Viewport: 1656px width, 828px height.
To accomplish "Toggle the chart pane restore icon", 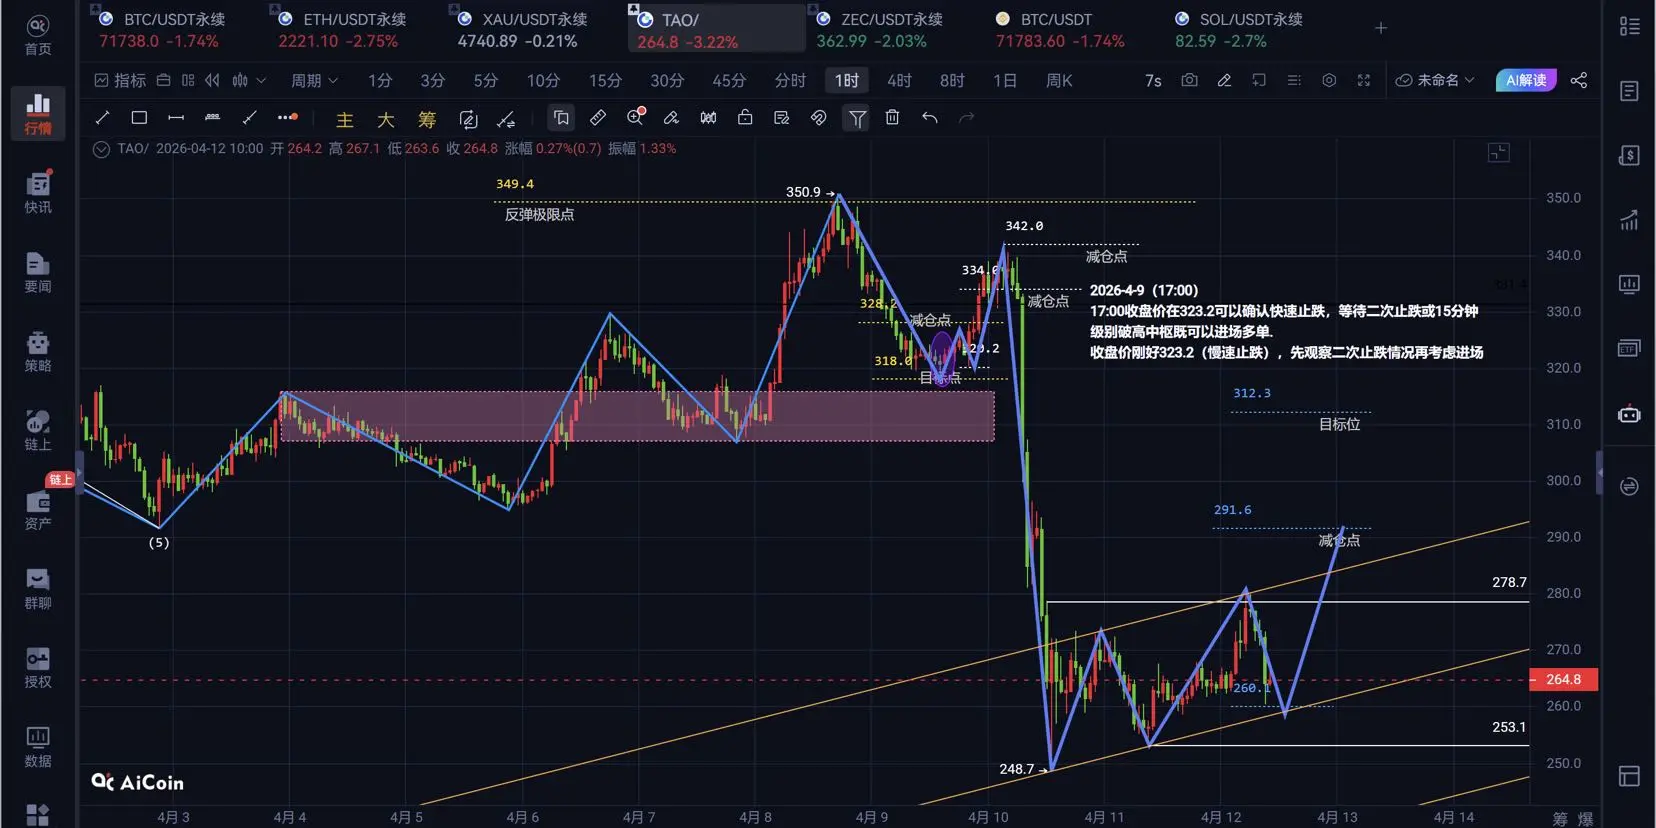I will pos(1498,152).
